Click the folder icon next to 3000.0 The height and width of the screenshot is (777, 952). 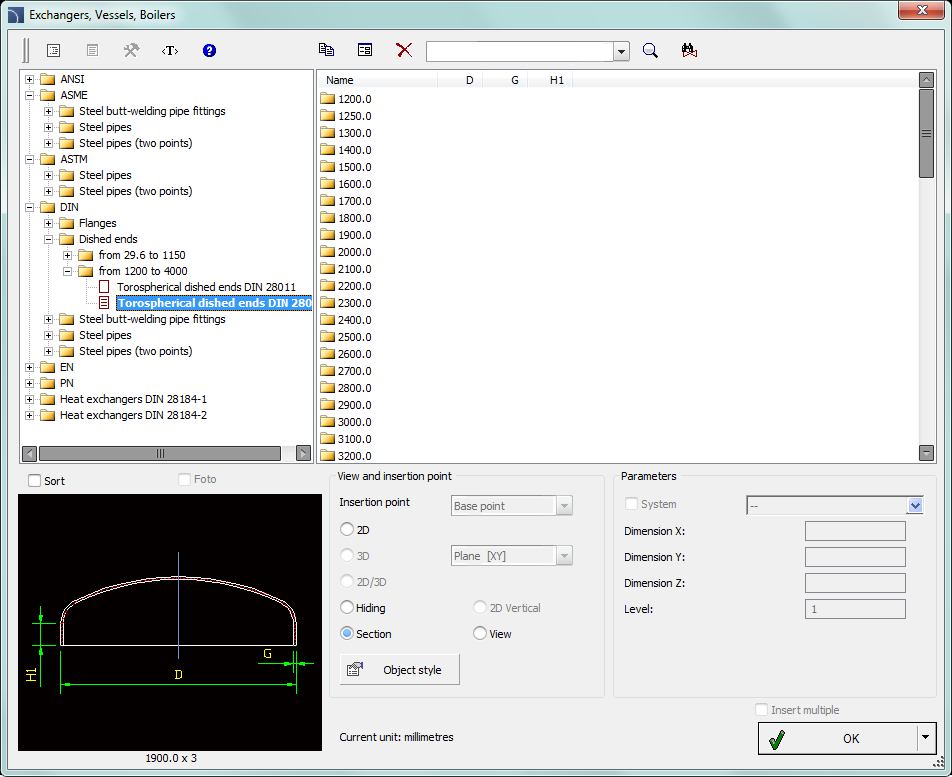pyautogui.click(x=328, y=421)
